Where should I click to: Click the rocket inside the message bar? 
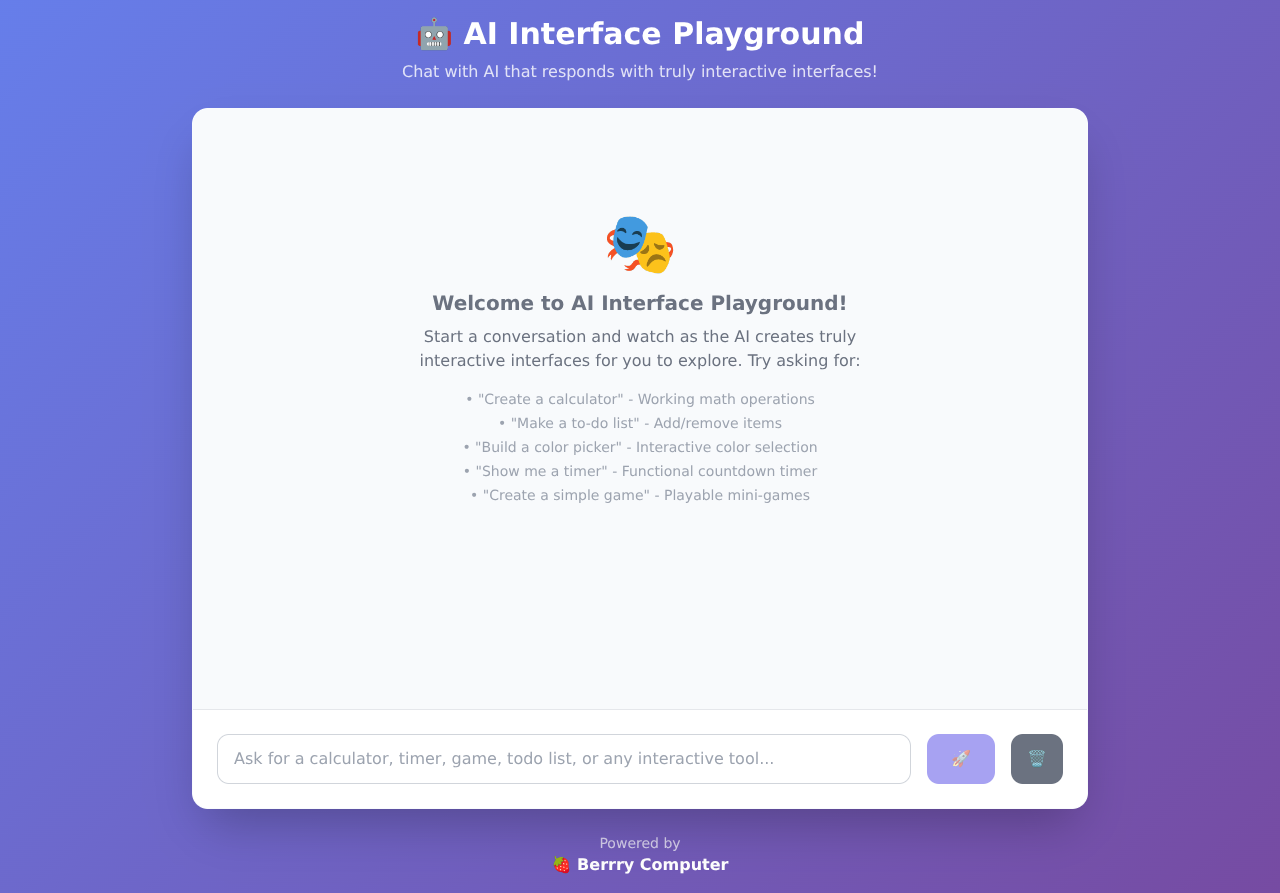click(959, 758)
